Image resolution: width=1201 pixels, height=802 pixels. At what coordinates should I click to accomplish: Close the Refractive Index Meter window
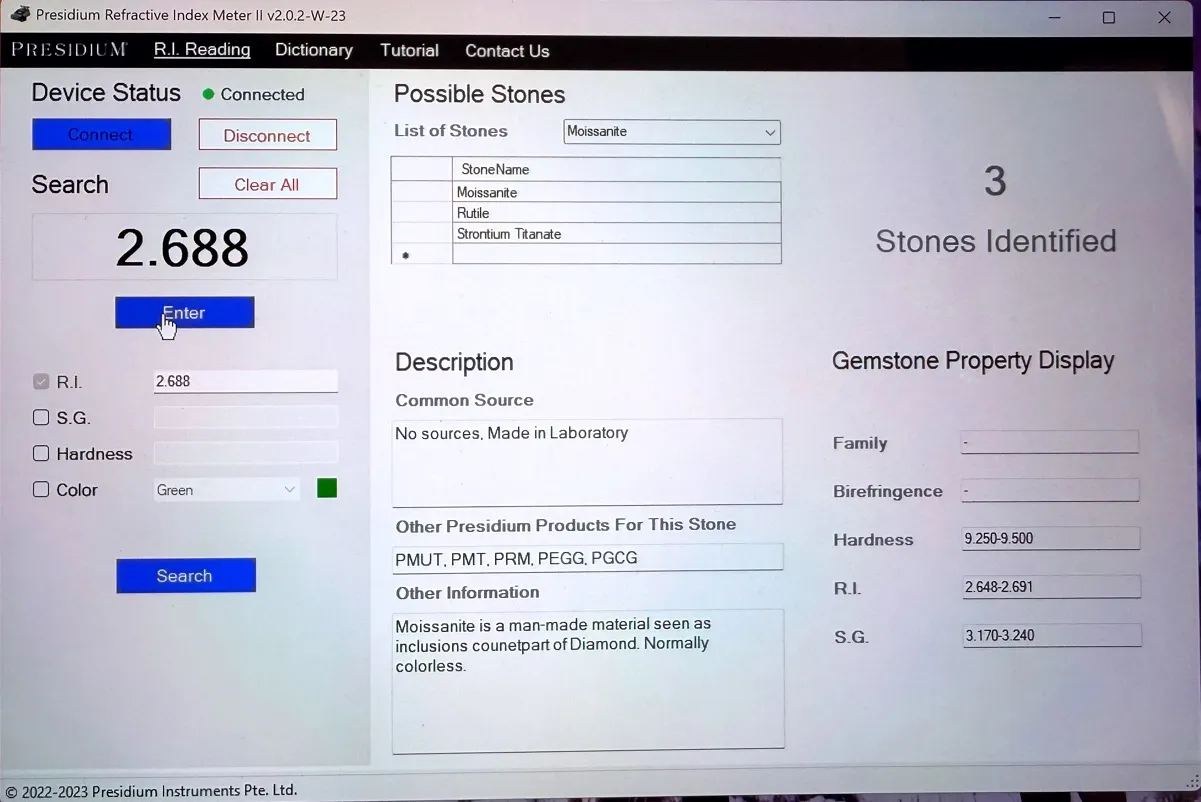coord(1164,17)
